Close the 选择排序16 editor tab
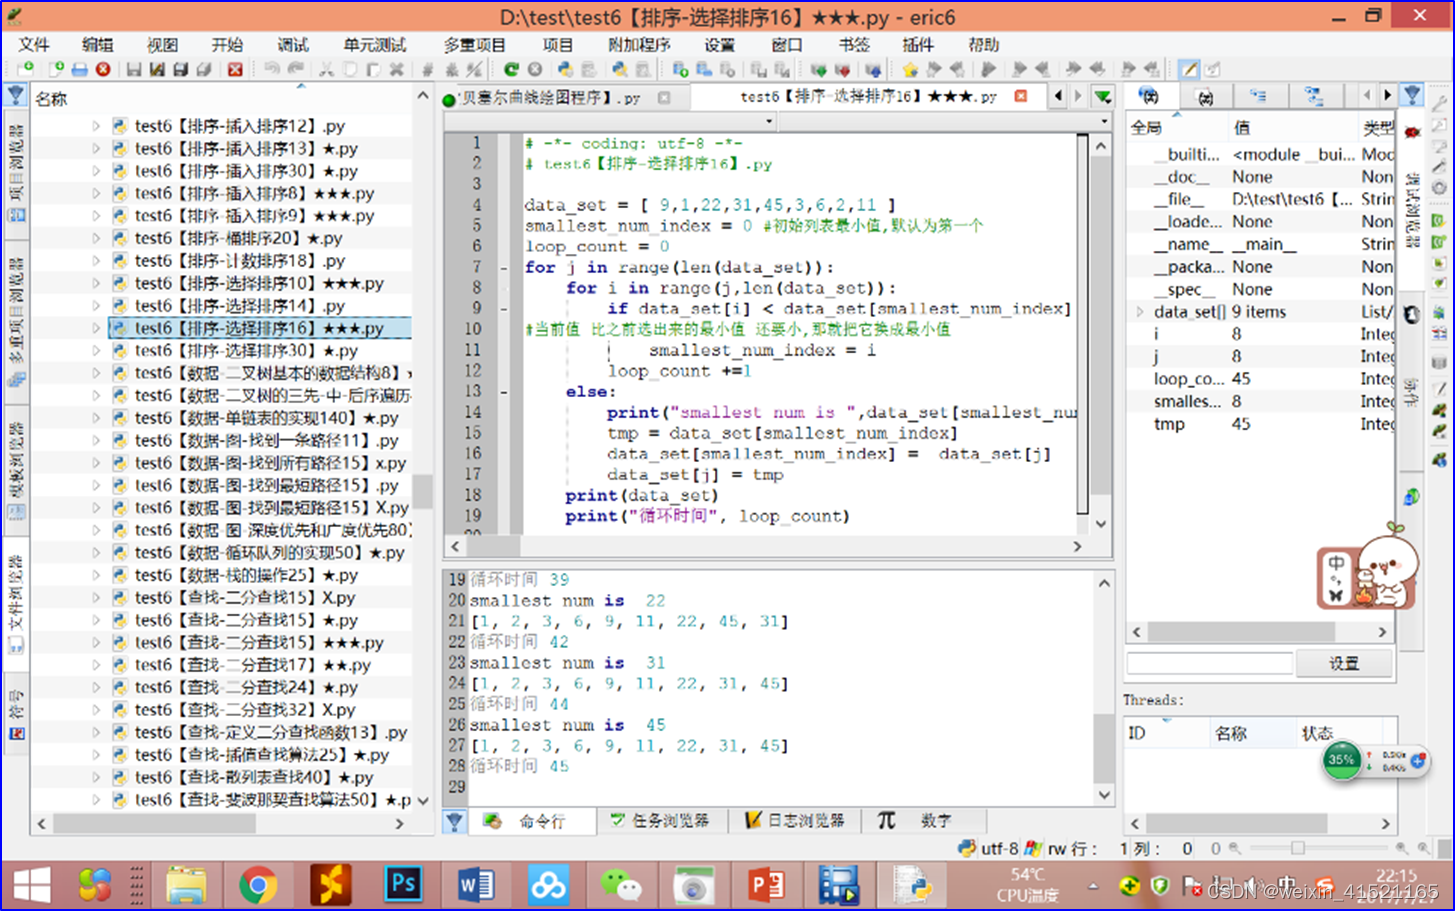Viewport: 1455px width, 911px height. (x=1020, y=97)
